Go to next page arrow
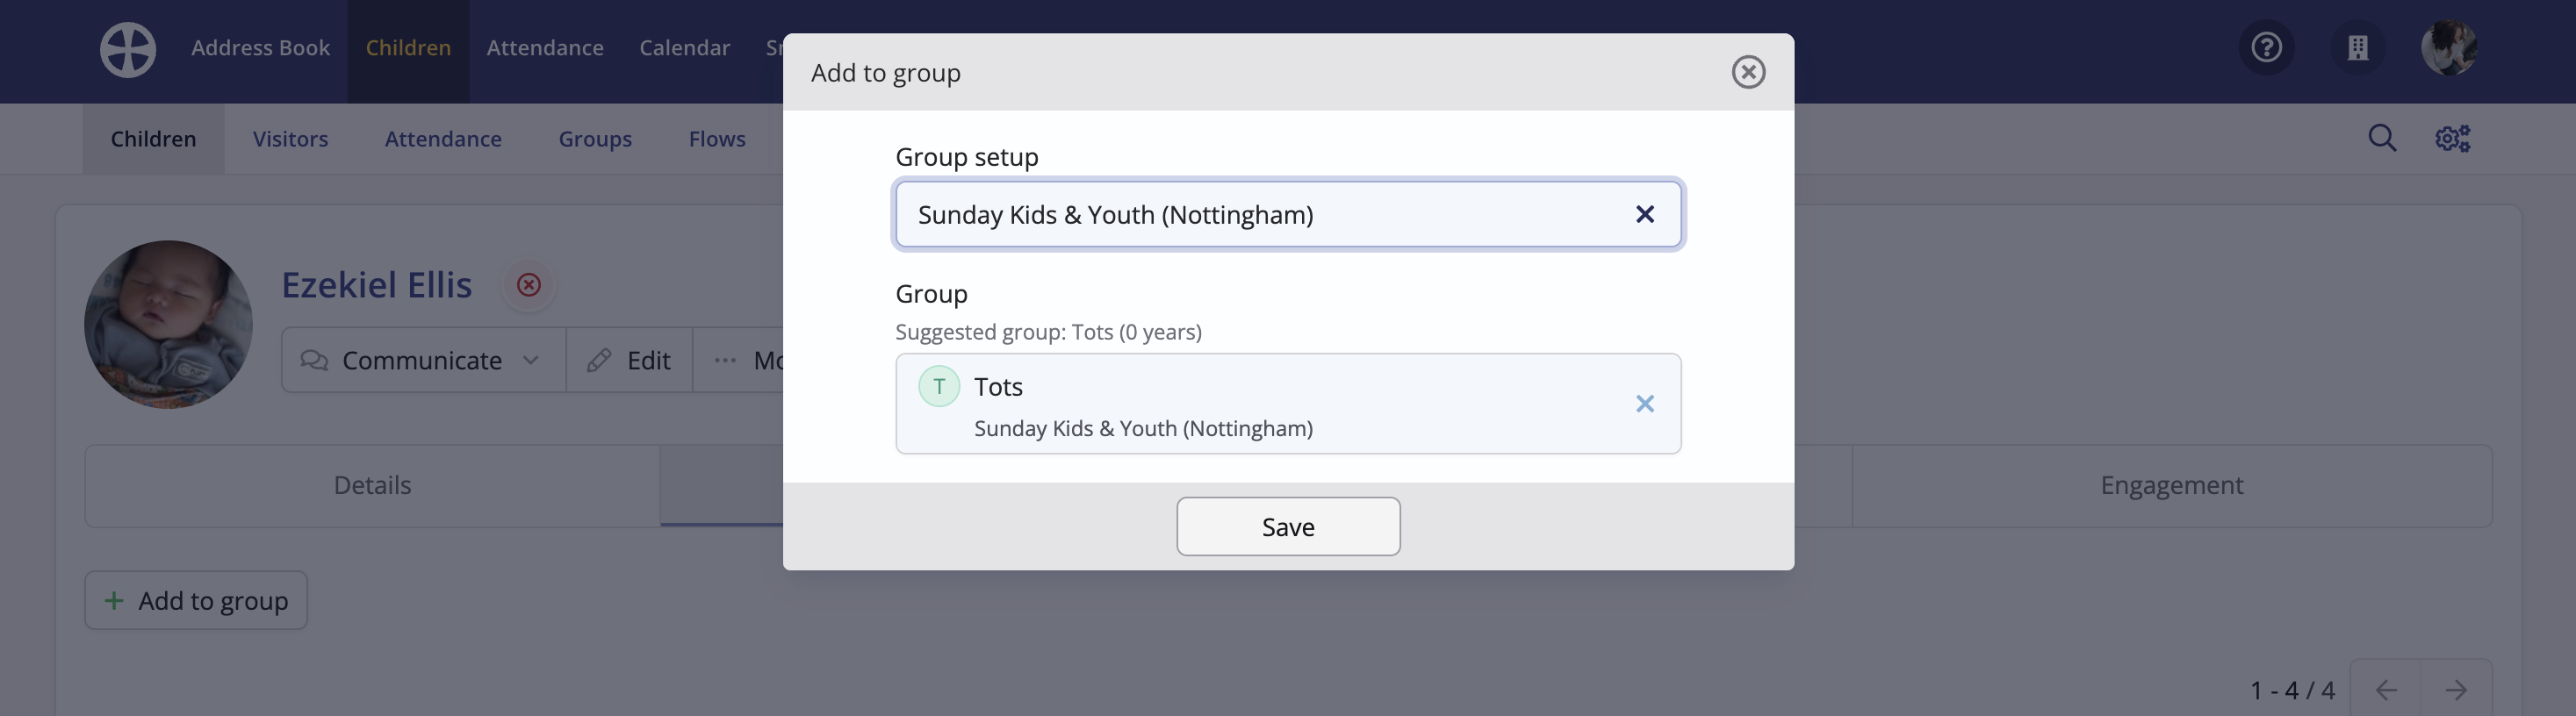This screenshot has width=2576, height=716. pyautogui.click(x=2456, y=690)
